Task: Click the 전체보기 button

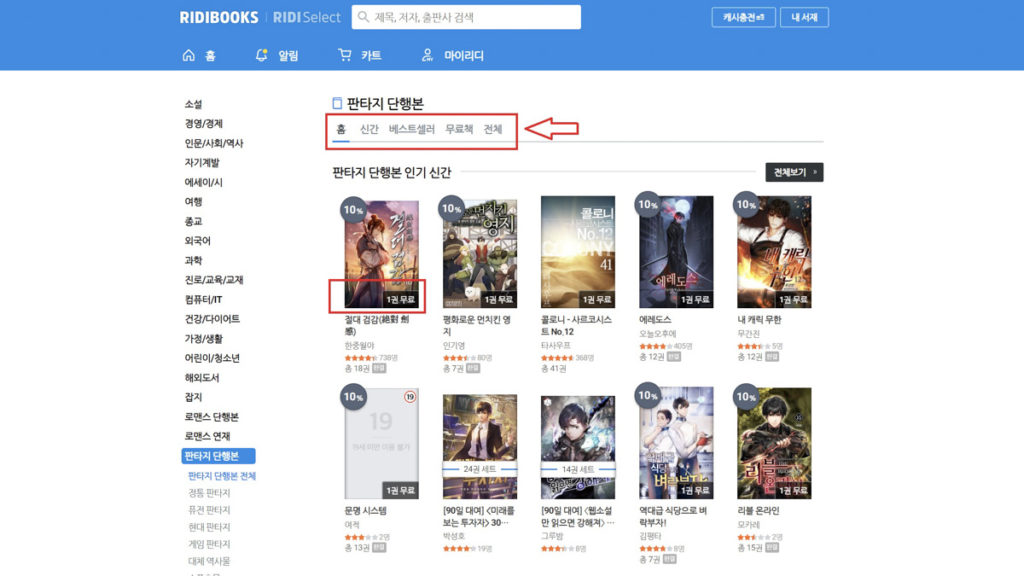Action: coord(794,172)
